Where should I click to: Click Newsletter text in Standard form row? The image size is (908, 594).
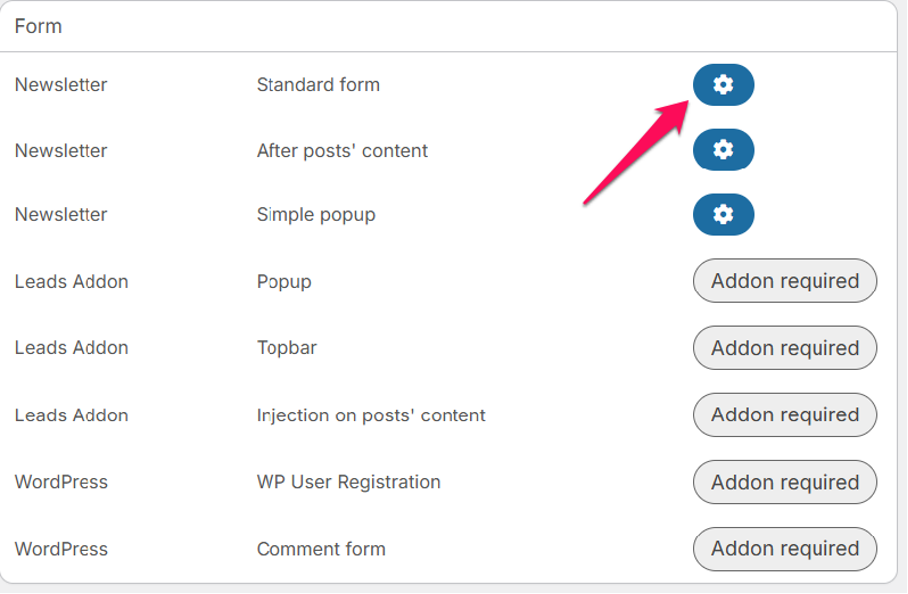61,85
